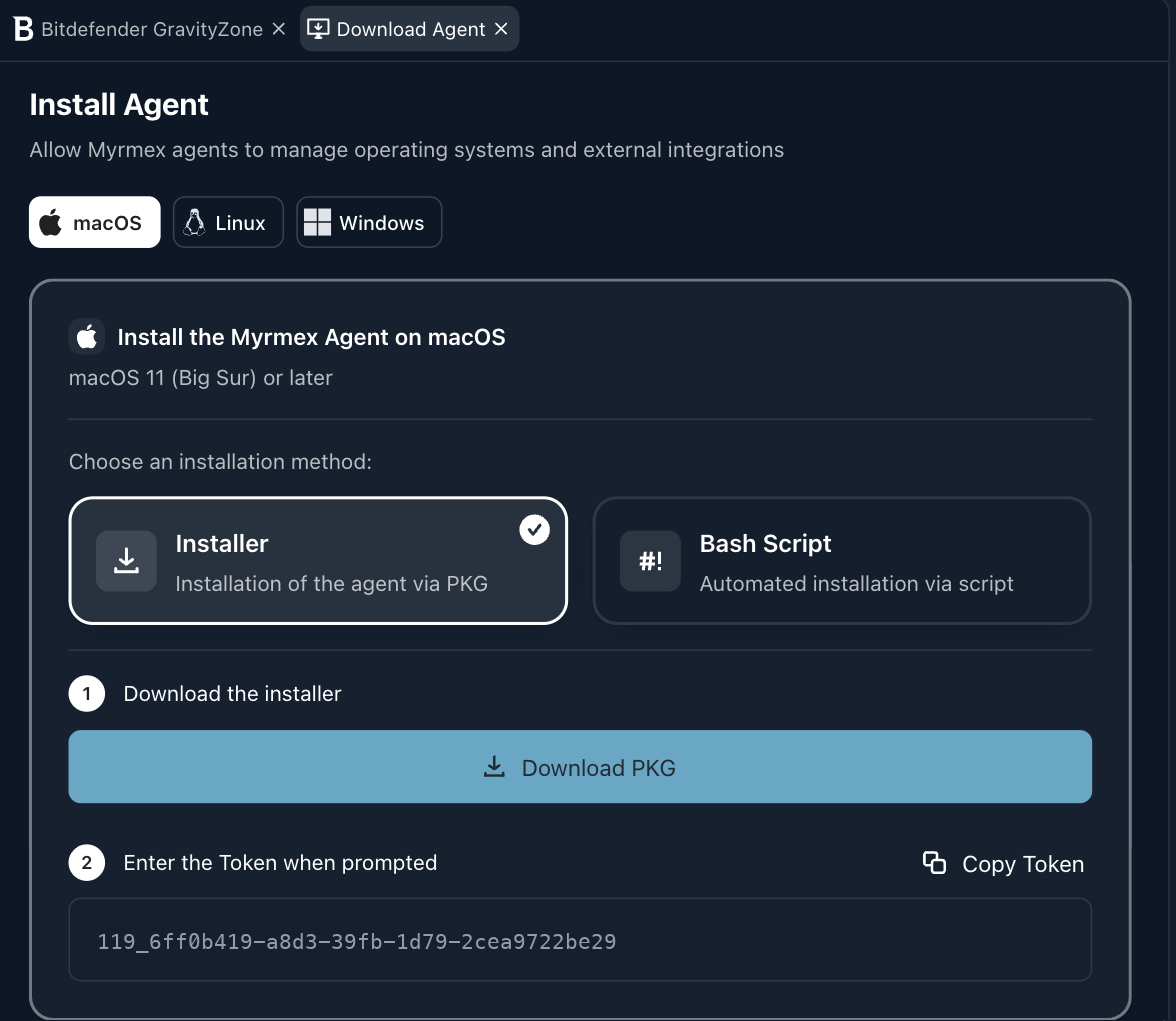Click 'Download the installer' step text

click(x=232, y=693)
